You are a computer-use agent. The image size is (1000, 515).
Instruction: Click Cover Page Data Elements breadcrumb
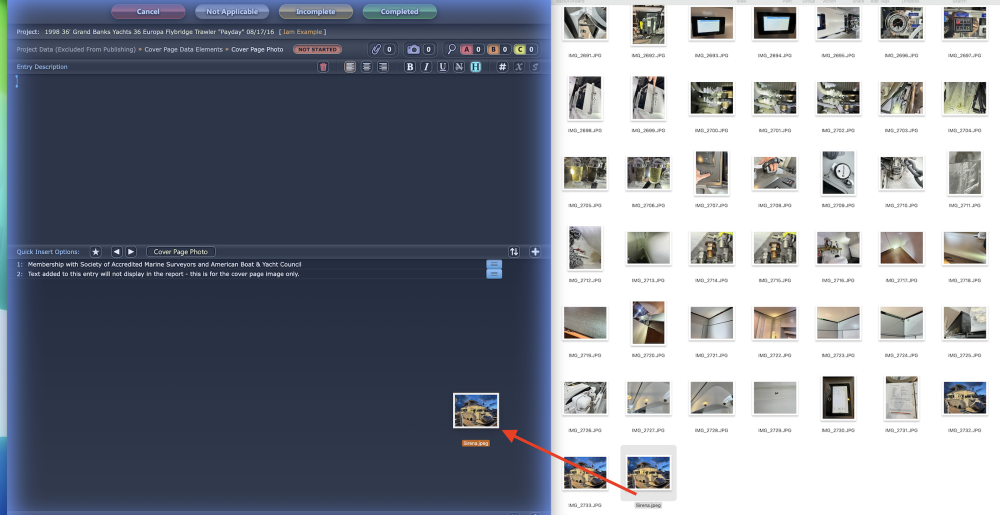(184, 49)
